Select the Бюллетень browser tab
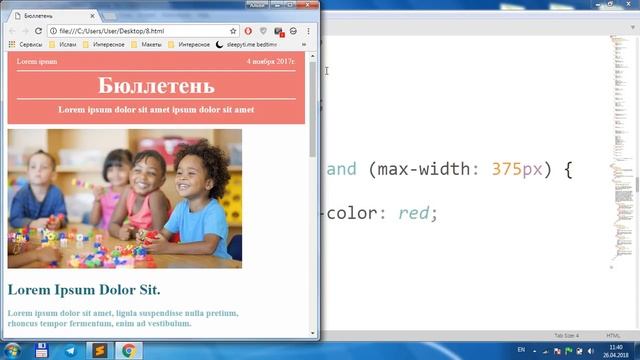The image size is (640, 360). click(53, 16)
